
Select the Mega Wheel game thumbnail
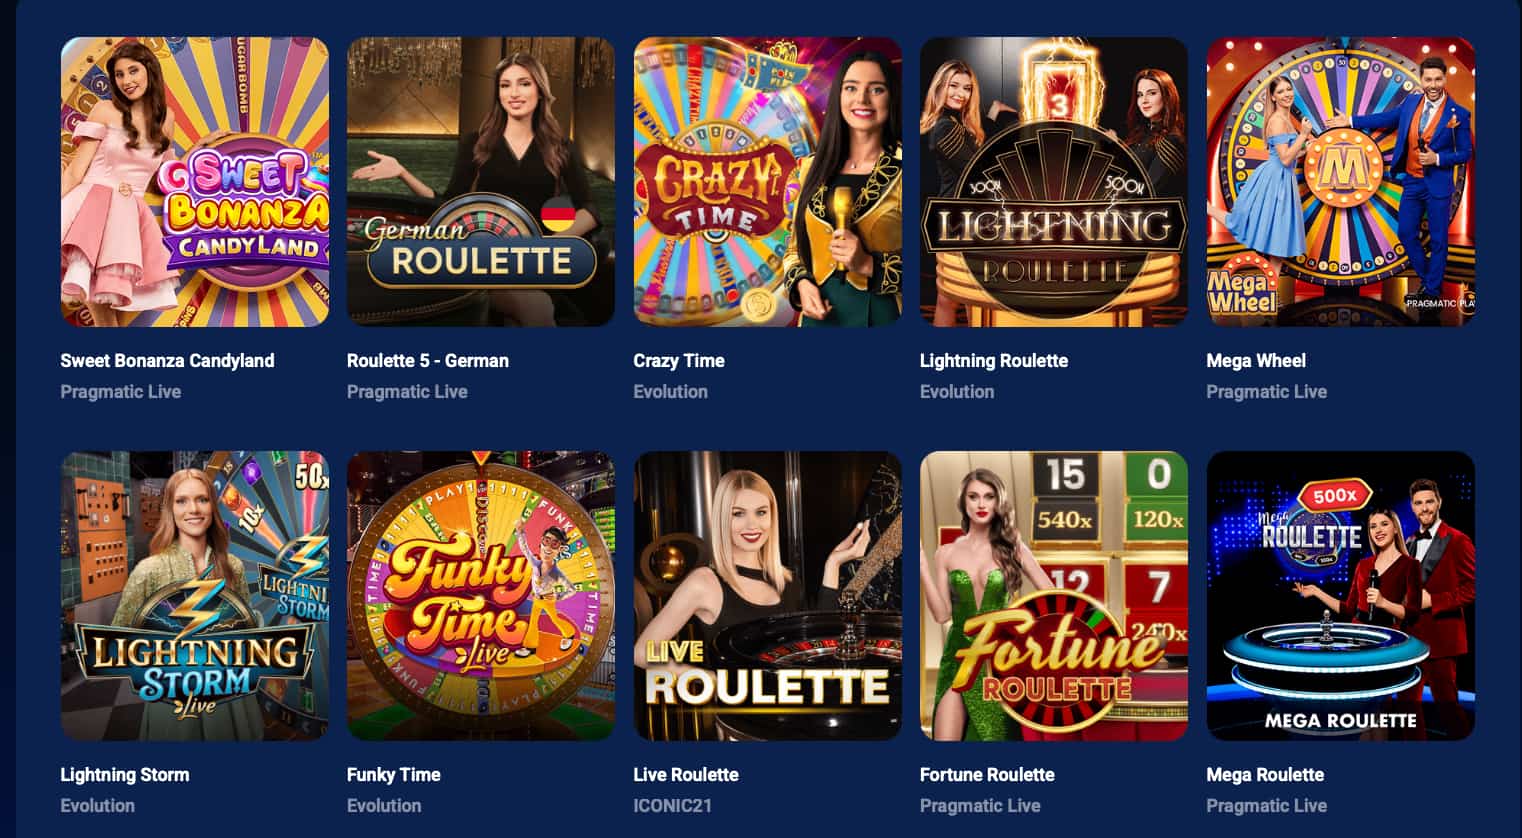1341,182
